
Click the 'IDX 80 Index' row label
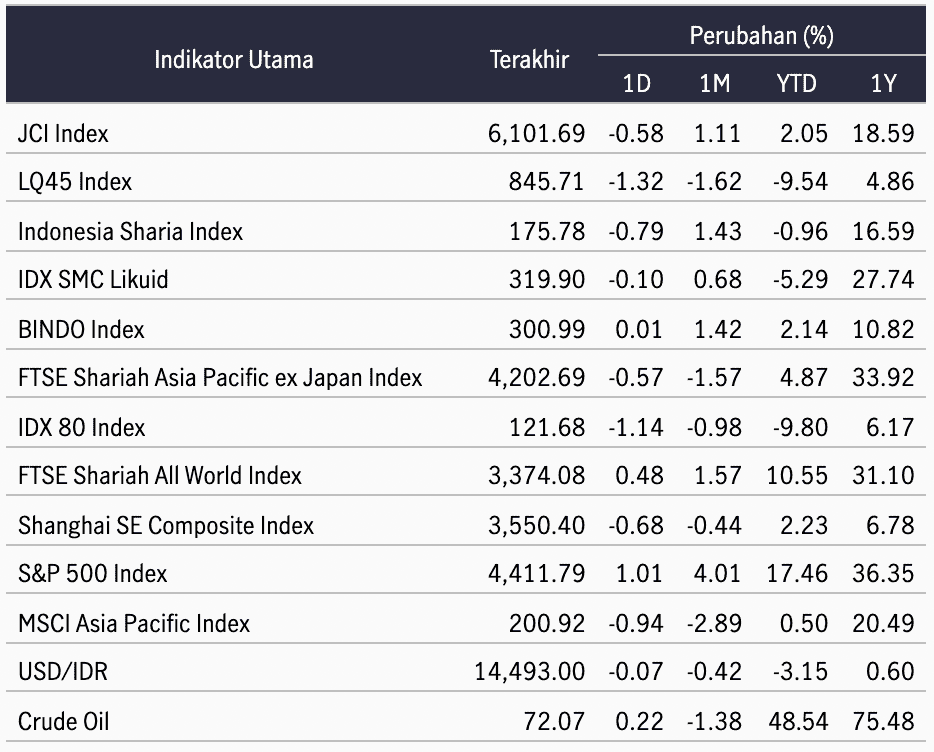coord(82,428)
